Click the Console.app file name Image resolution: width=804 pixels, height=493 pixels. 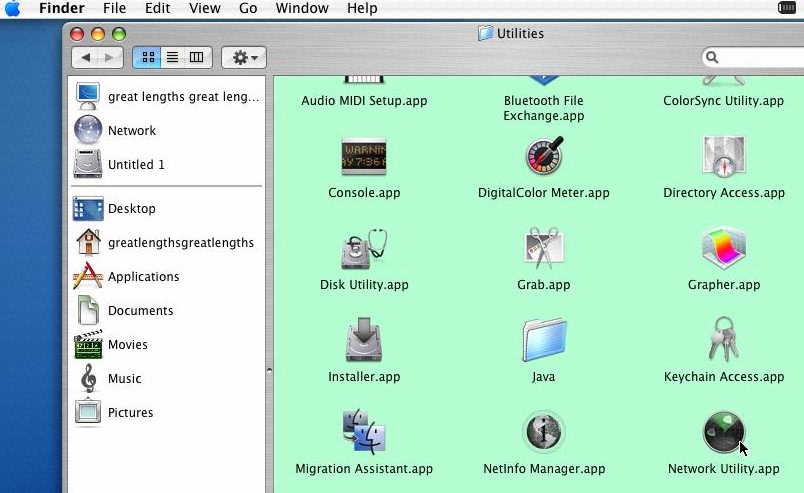click(364, 192)
